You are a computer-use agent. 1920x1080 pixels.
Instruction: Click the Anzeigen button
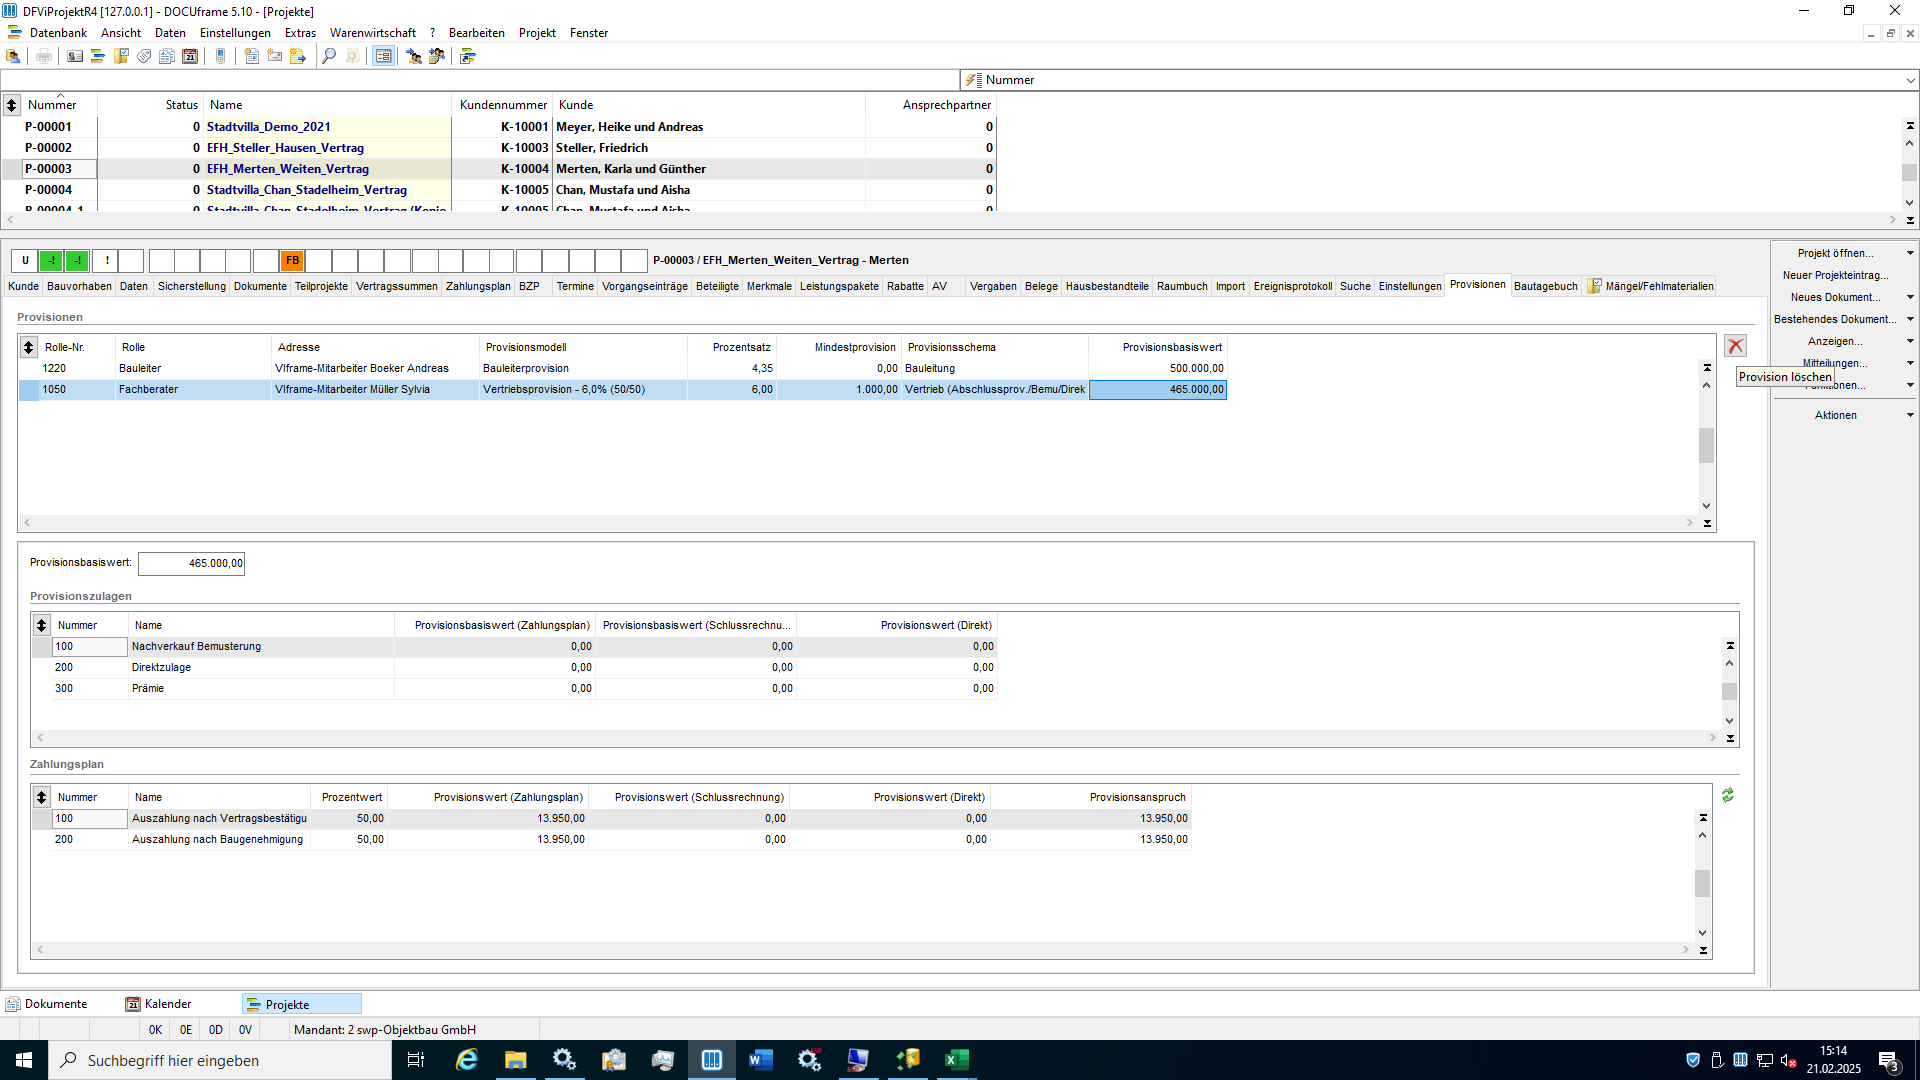point(1835,341)
